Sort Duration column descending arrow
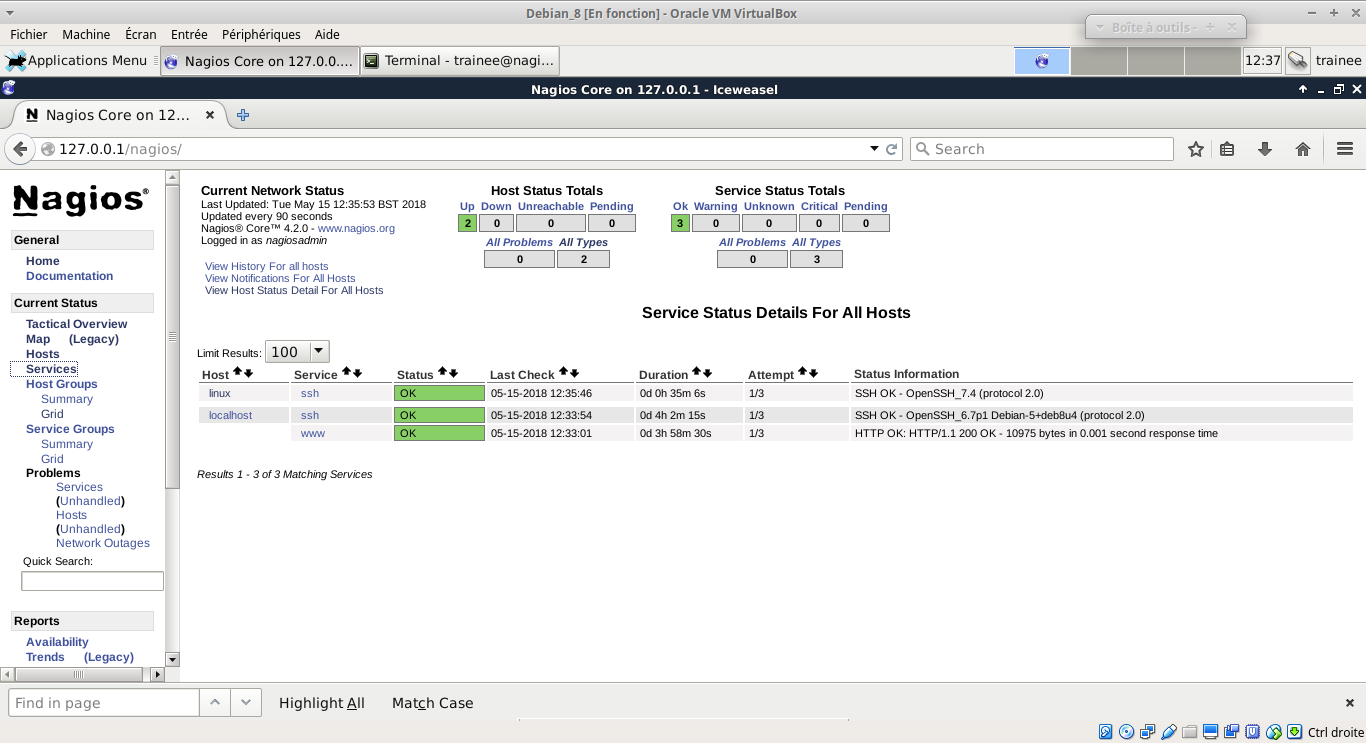The height and width of the screenshot is (743, 1366). (708, 373)
